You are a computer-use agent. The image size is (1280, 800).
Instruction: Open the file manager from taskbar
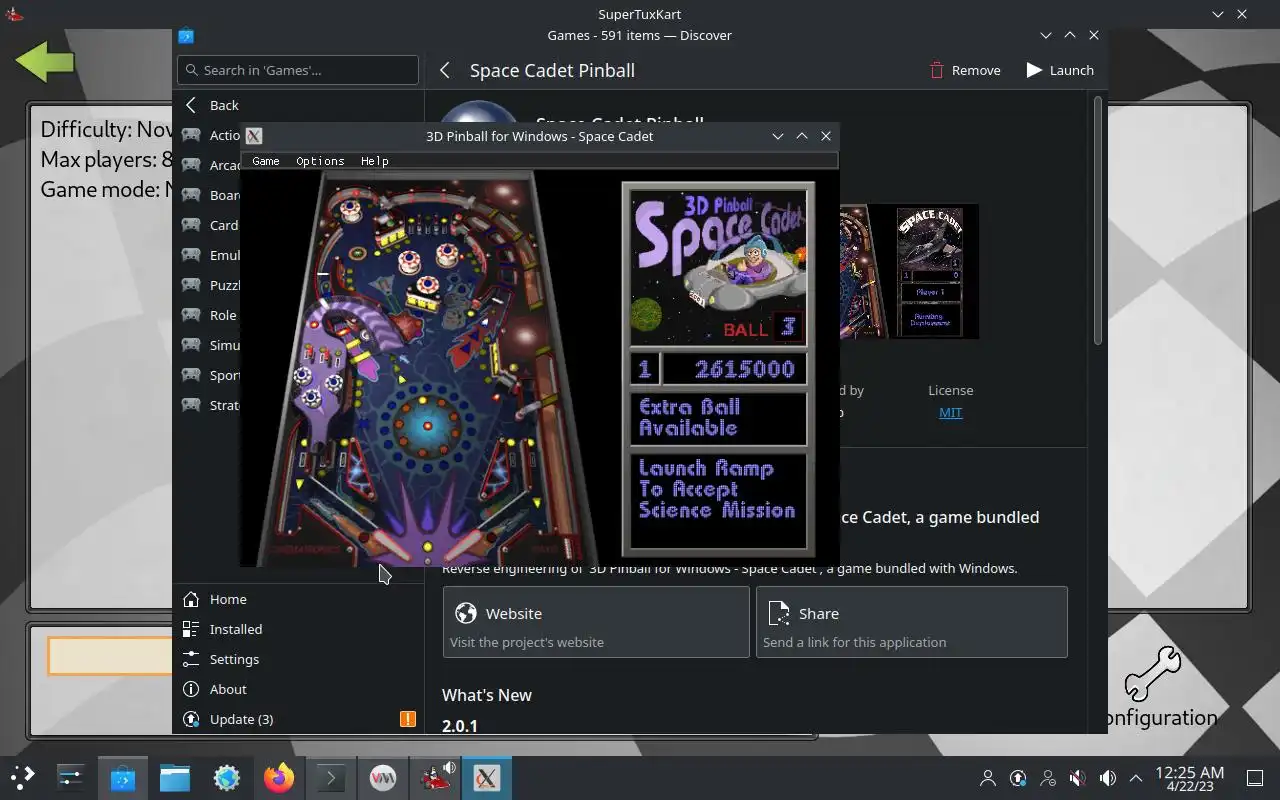[175, 777]
